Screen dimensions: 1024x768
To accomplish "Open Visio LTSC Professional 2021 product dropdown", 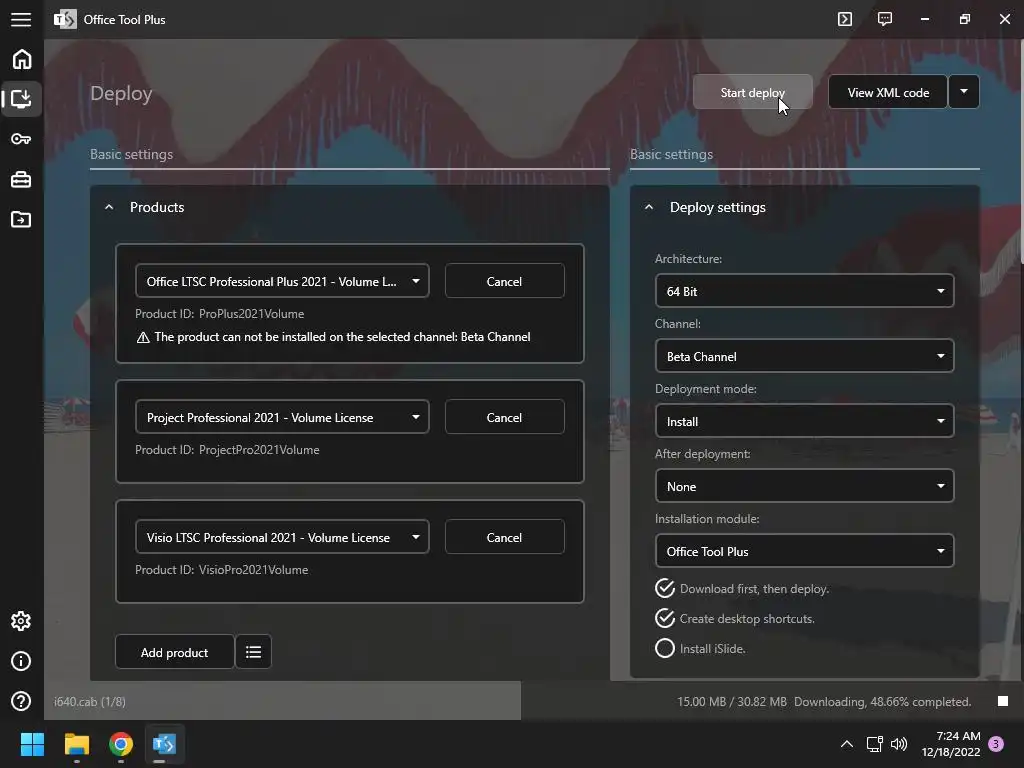I will [x=282, y=537].
